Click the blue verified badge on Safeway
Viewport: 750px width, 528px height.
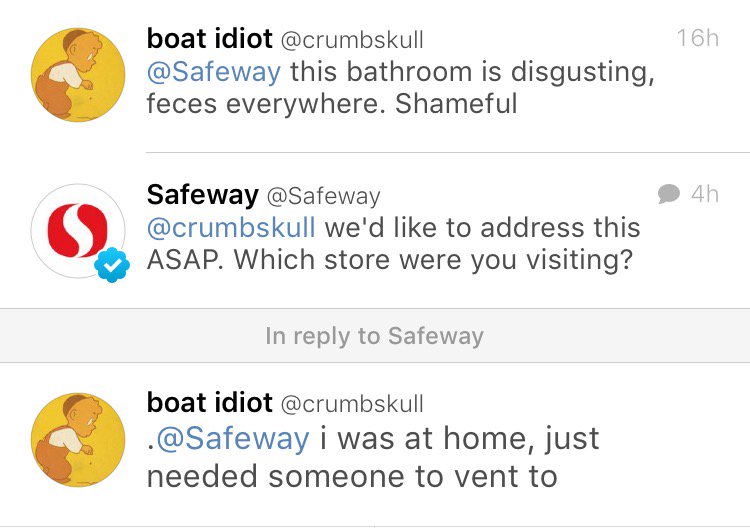[x=112, y=264]
